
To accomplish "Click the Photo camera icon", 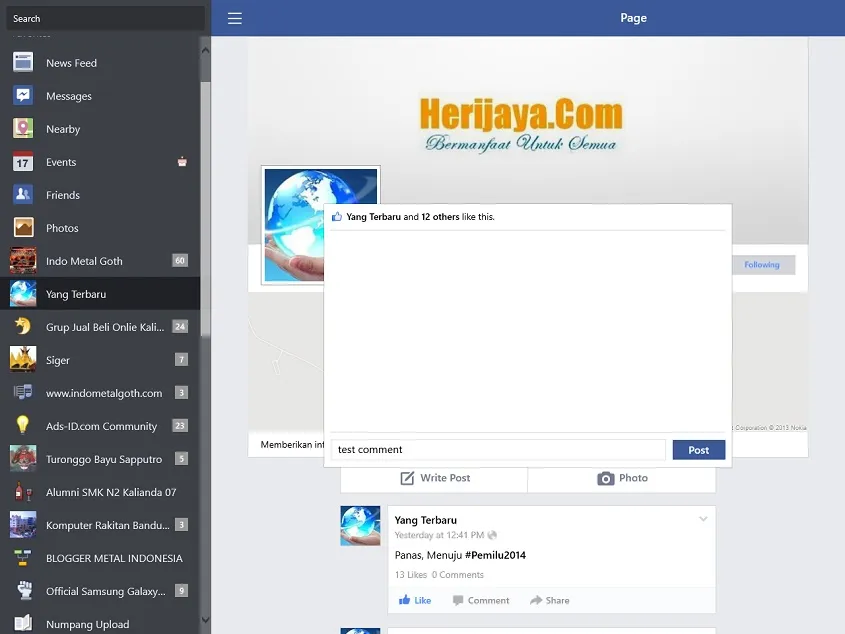I will (x=605, y=479).
